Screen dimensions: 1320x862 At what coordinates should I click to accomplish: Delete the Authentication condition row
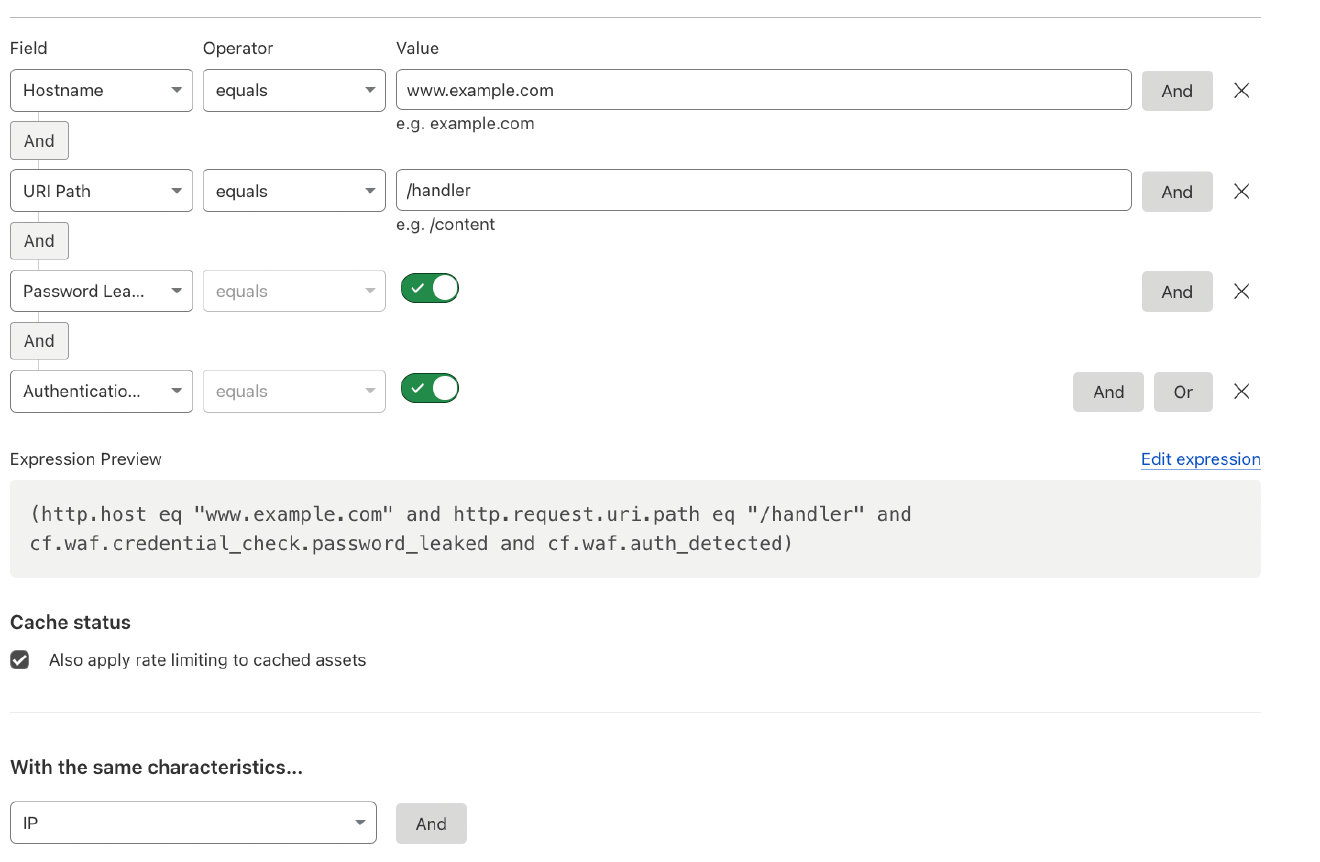[1241, 391]
